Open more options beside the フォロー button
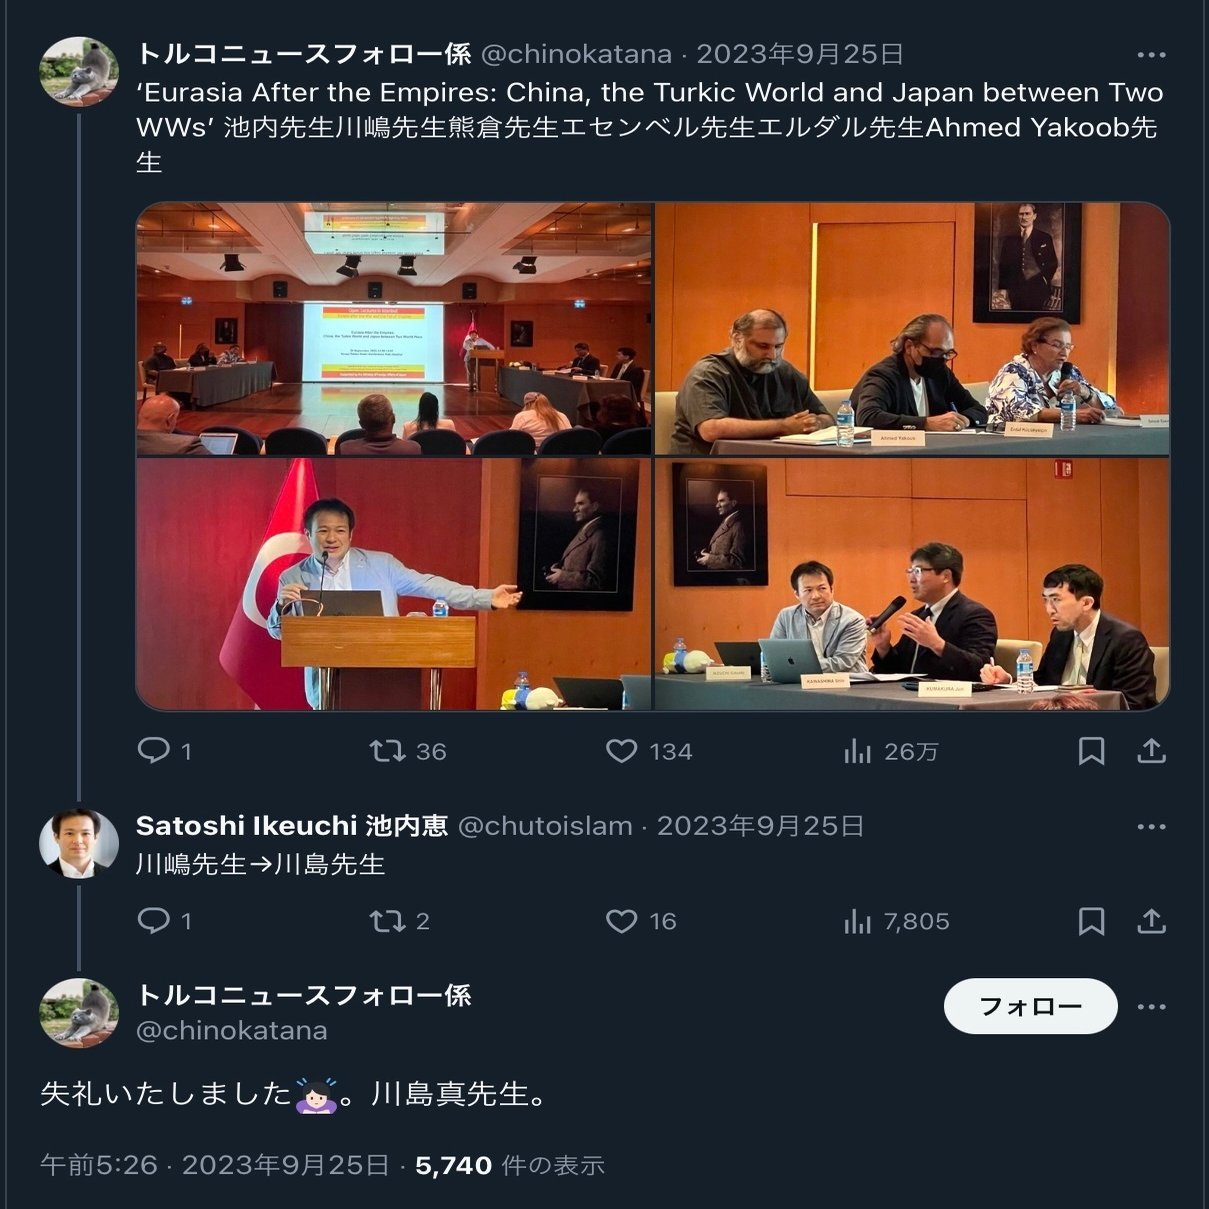The height and width of the screenshot is (1209, 1209). coord(1152,1006)
